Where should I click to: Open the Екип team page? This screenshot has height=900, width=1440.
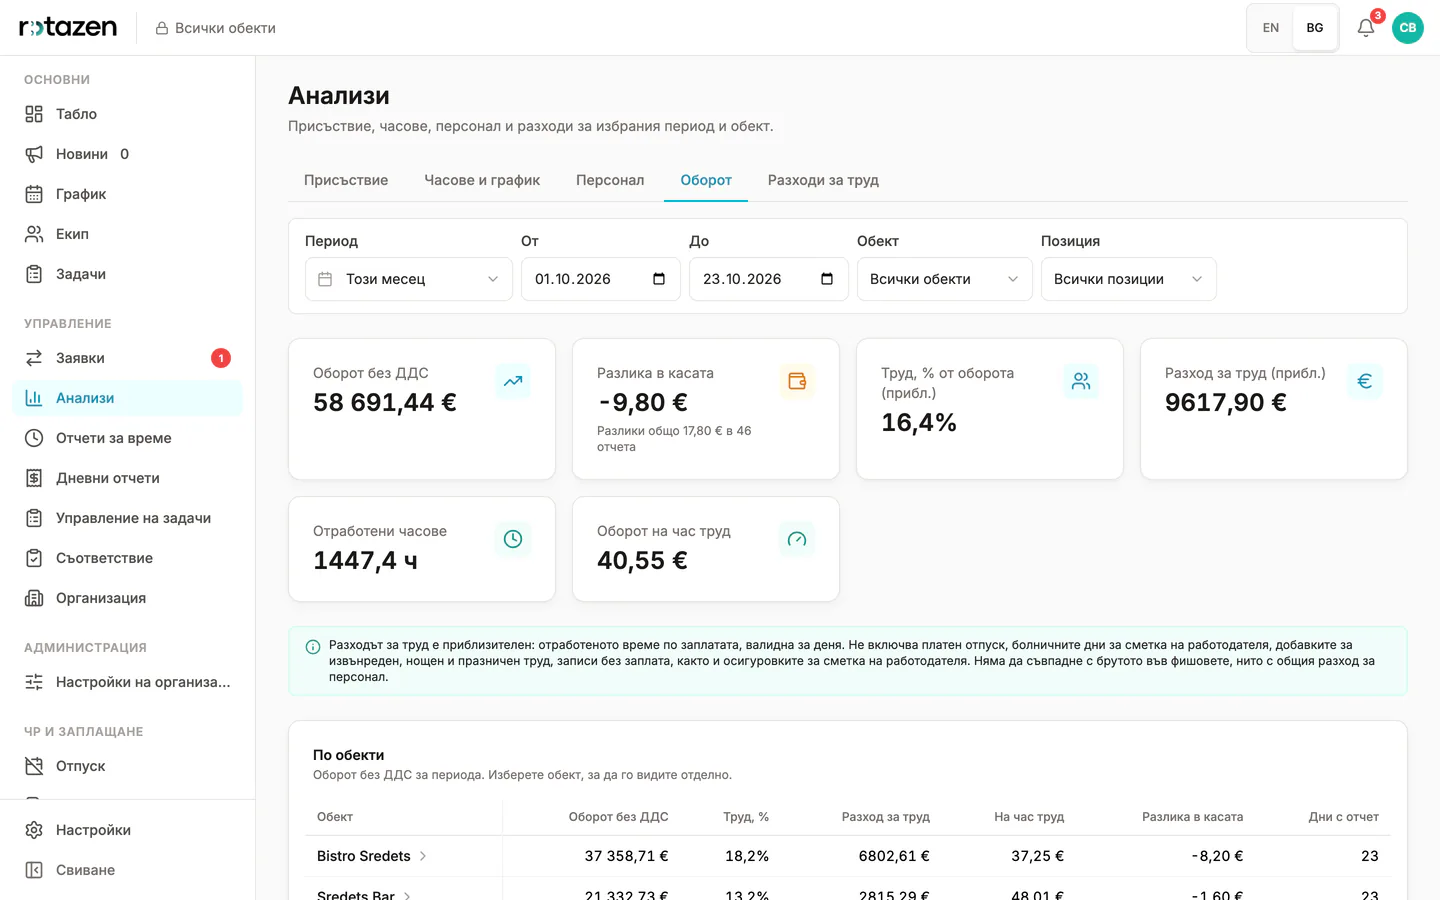(x=128, y=234)
